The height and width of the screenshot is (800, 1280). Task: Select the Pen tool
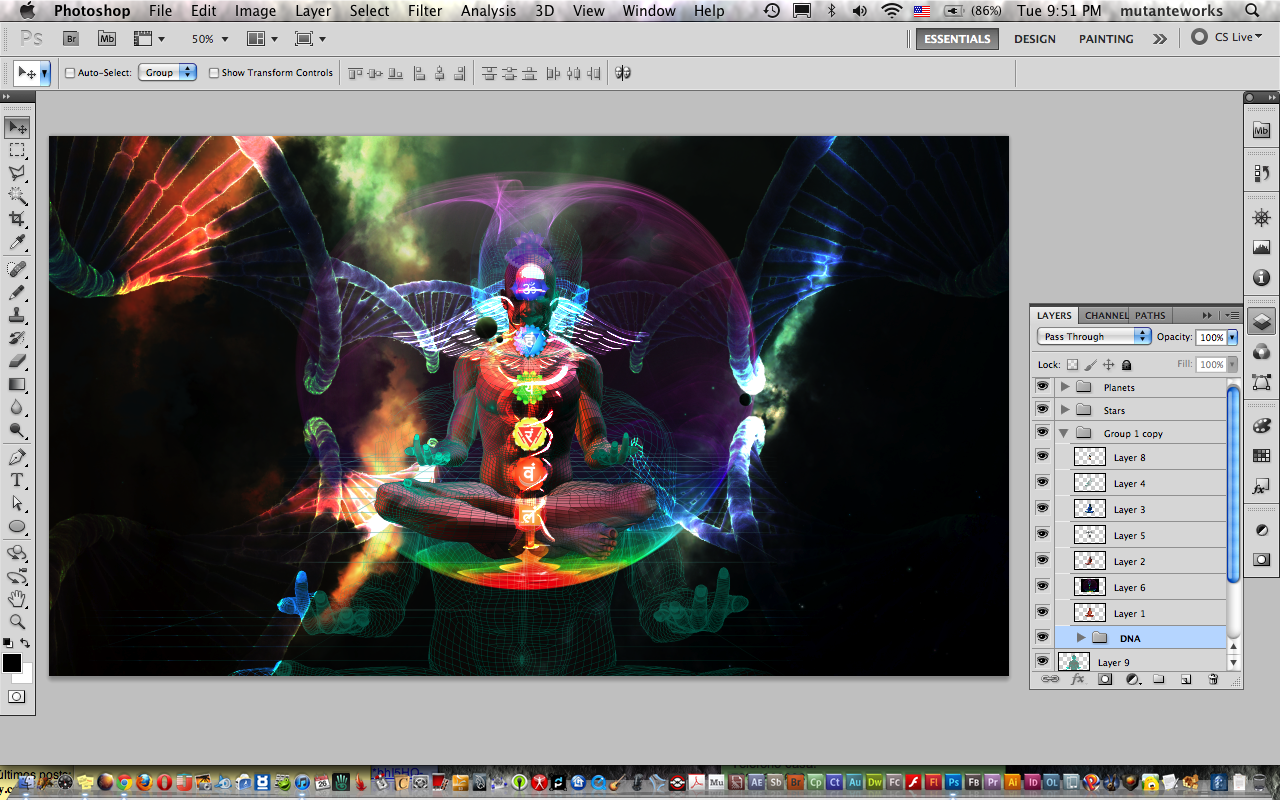[x=17, y=458]
